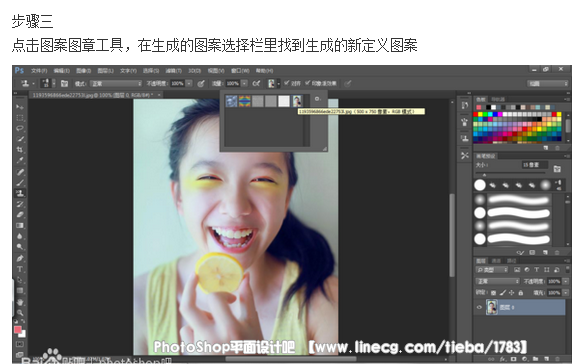Switch to the 图层 Layers tab
This screenshot has height=364, width=577.
(x=481, y=261)
